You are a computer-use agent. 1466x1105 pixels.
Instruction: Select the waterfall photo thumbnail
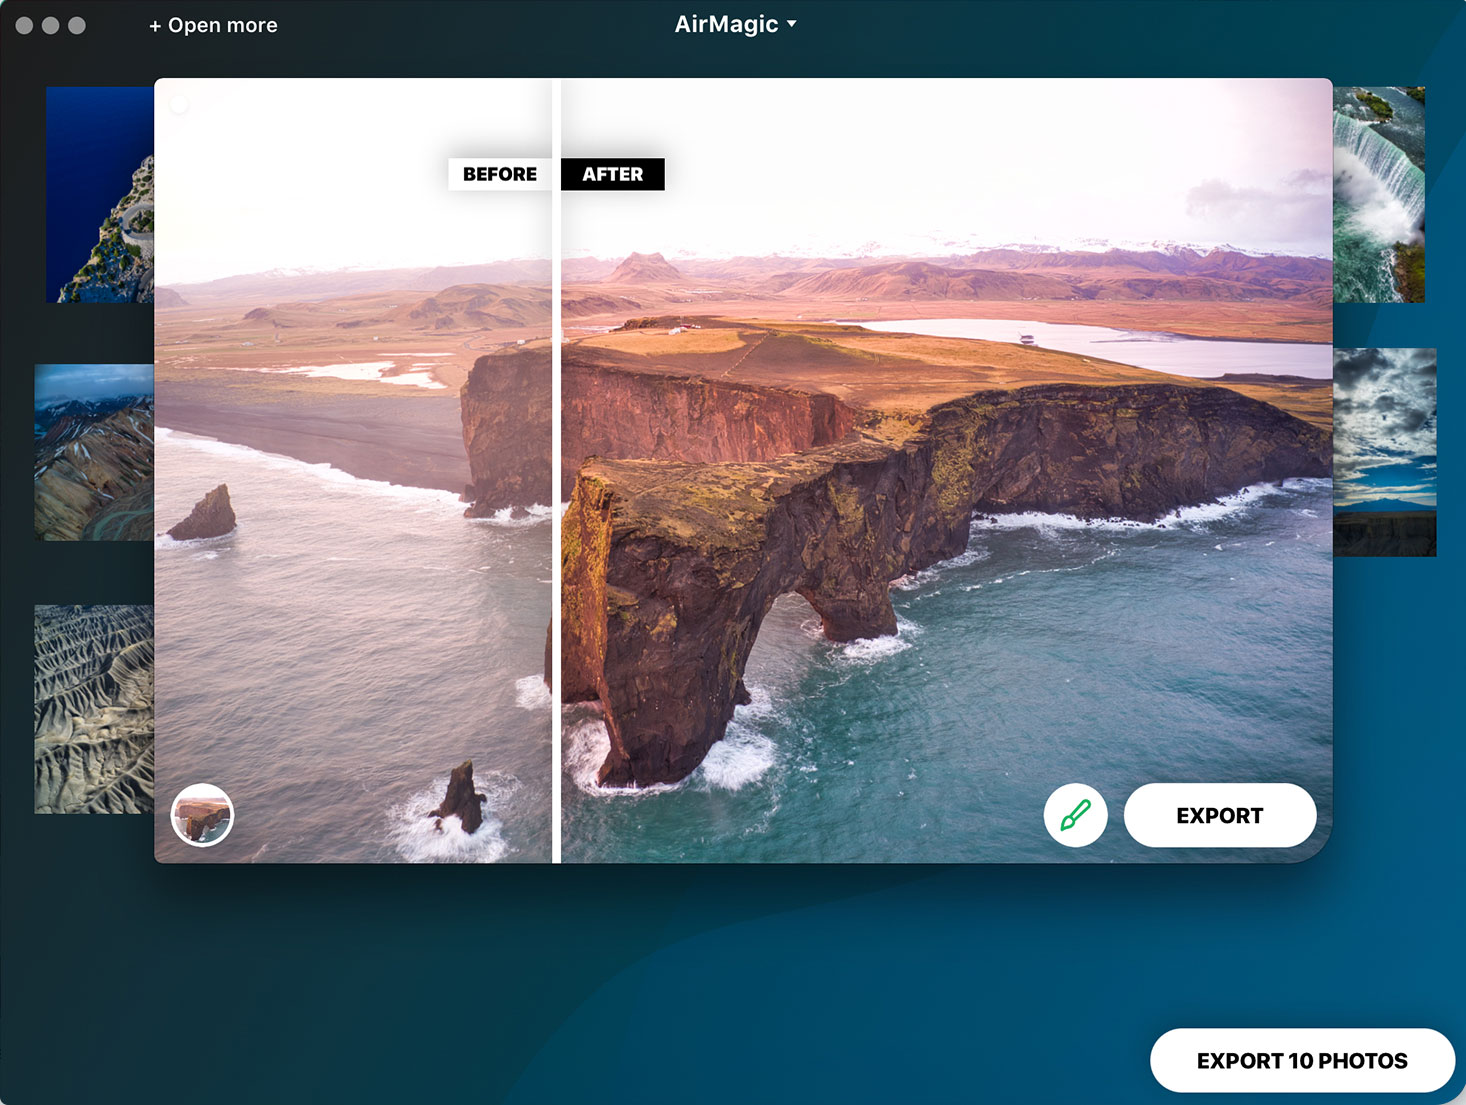[x=1379, y=195]
